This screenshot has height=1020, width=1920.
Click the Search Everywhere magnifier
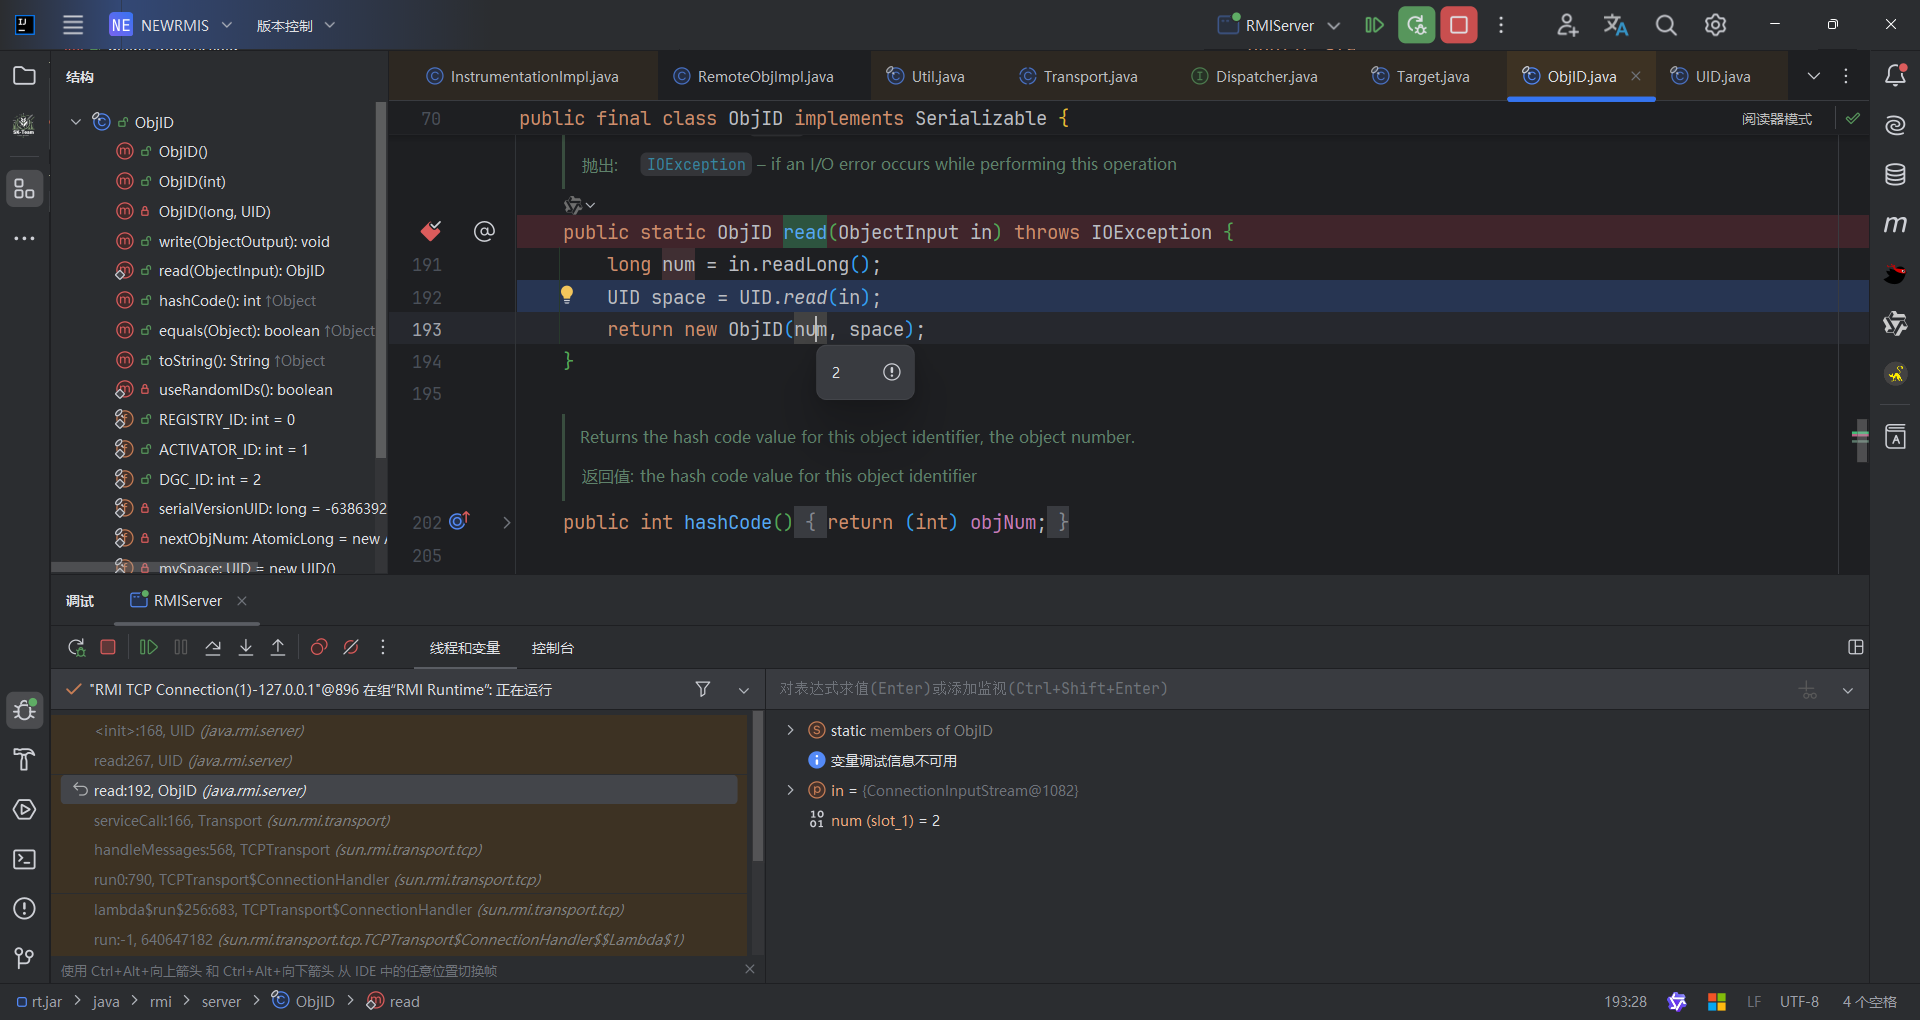point(1666,25)
